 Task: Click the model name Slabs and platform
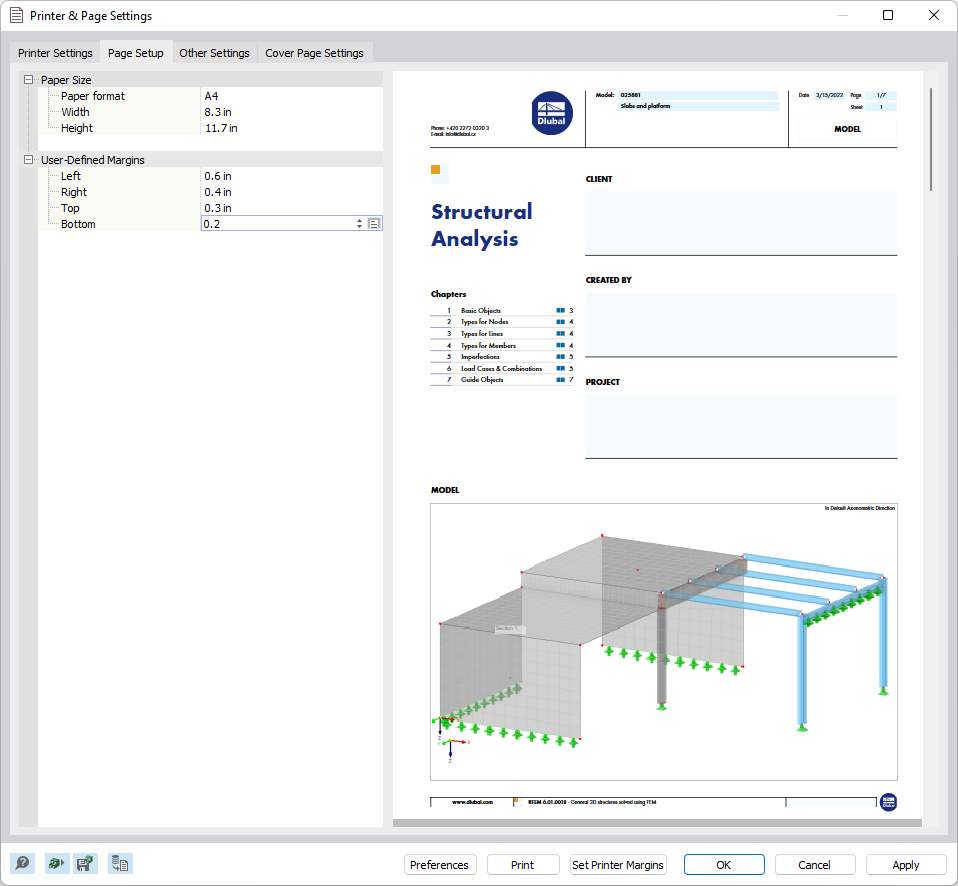coord(645,106)
